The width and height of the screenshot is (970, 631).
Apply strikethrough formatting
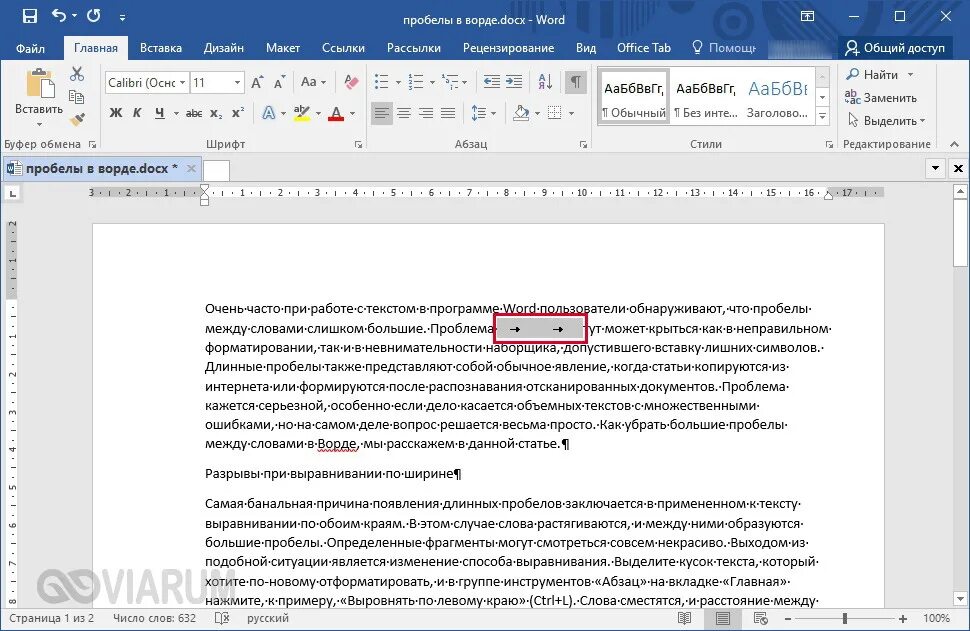[194, 113]
